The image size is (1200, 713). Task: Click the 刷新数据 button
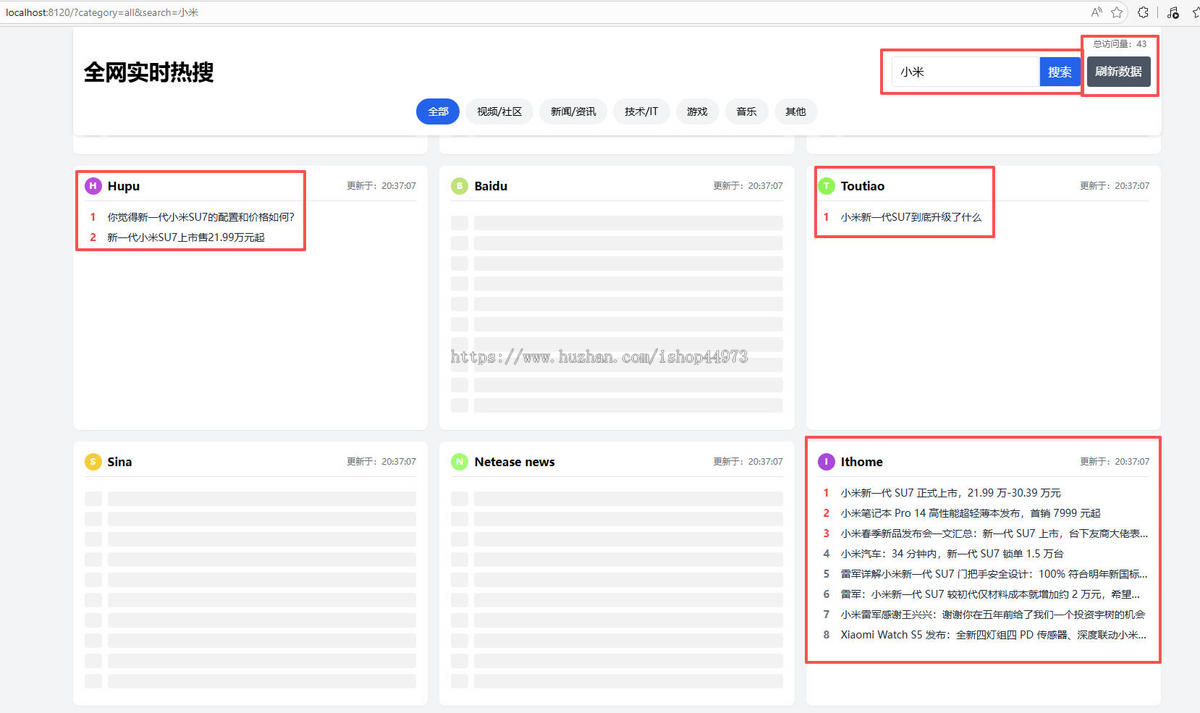[1119, 72]
